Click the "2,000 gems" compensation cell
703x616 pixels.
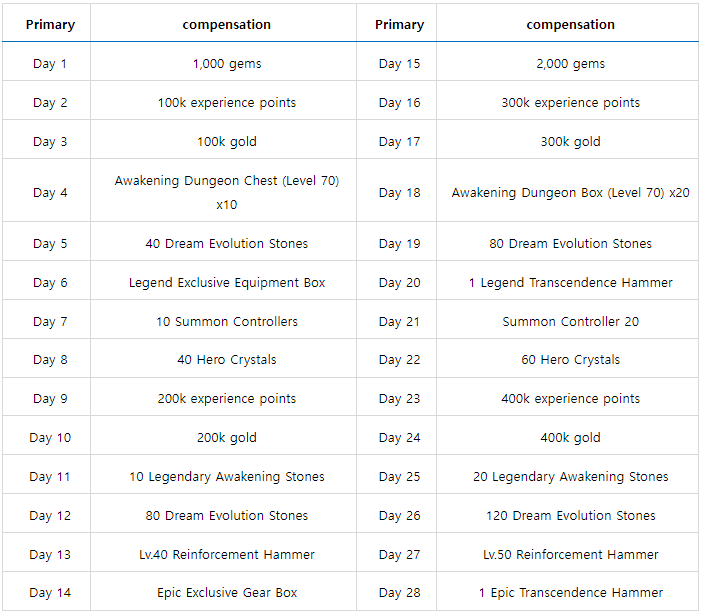tap(570, 64)
